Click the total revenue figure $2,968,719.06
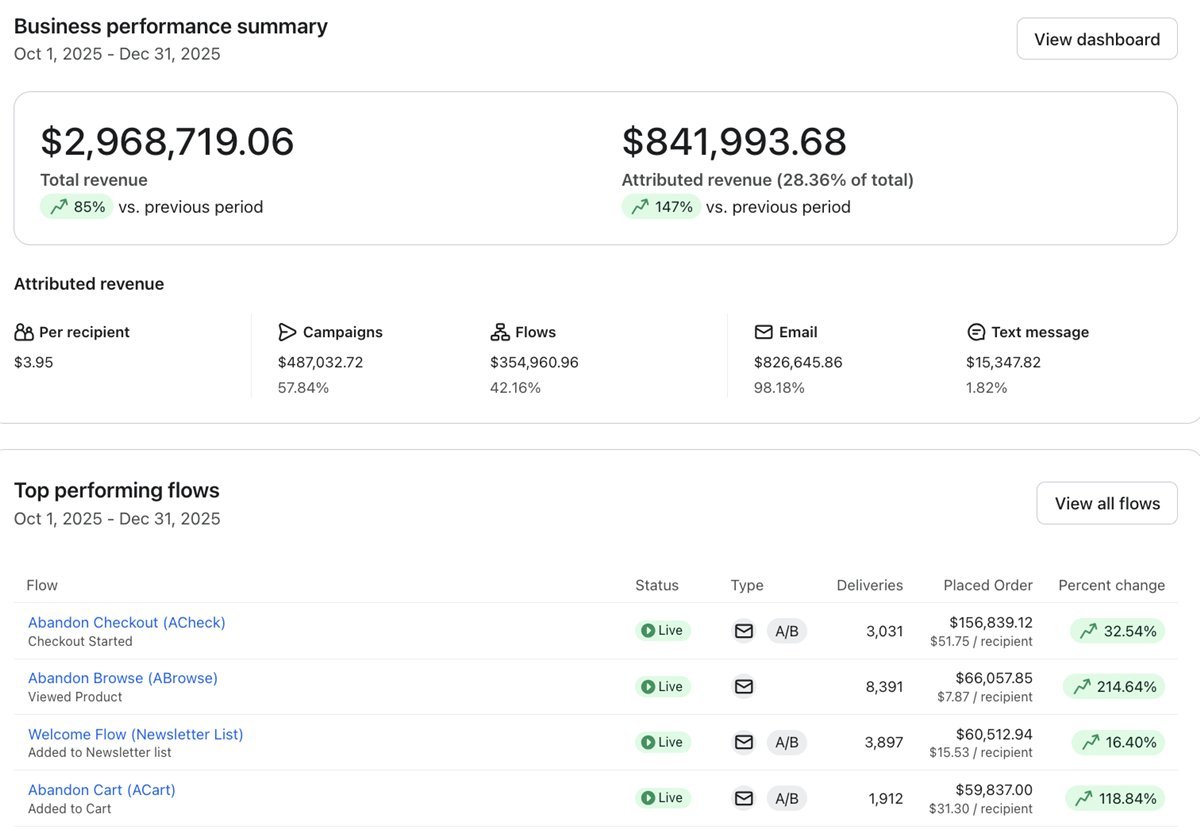1200x829 pixels. click(168, 141)
